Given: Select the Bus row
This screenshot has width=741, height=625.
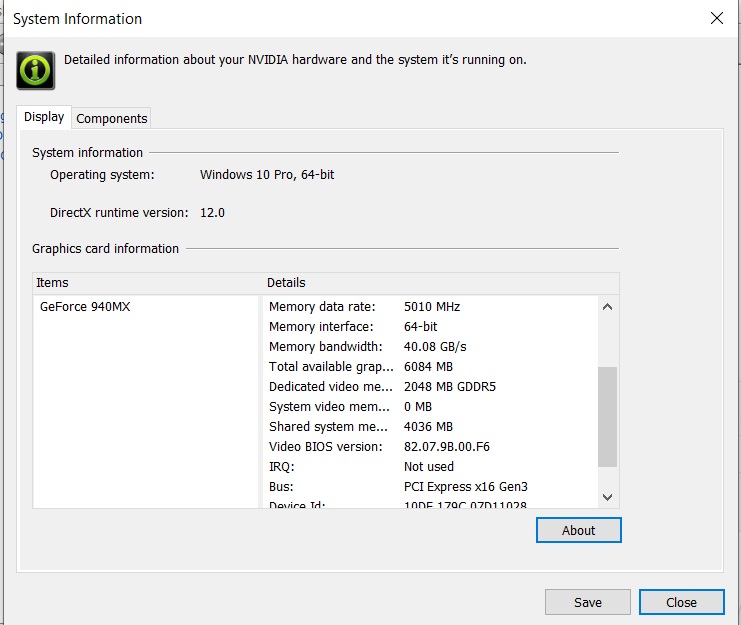Looking at the screenshot, I should click(430, 487).
